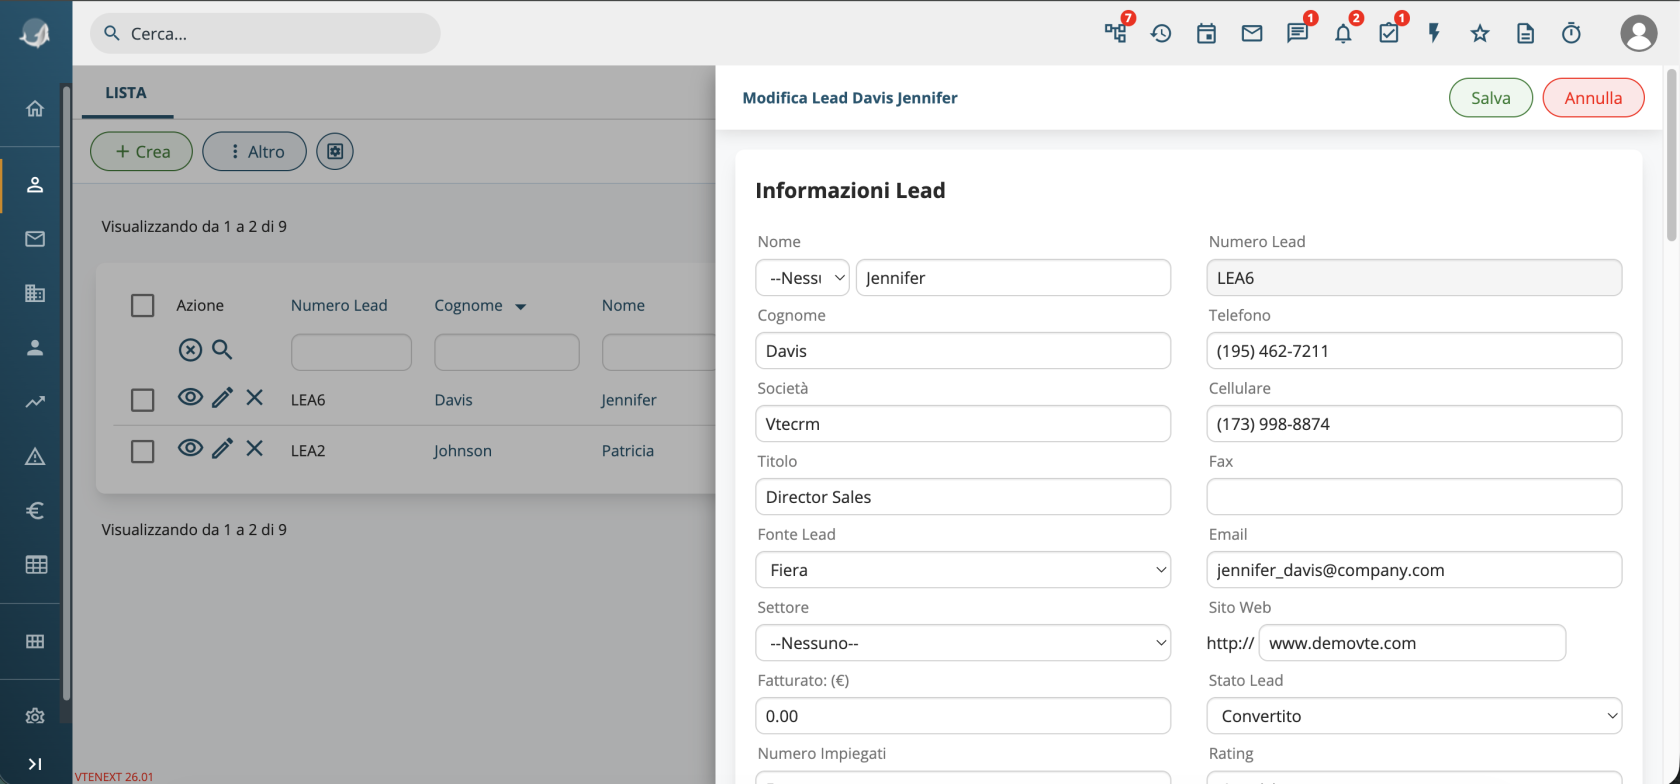This screenshot has width=1680, height=784.
Task: Open the process tree icon in top bar
Action: 1115,33
